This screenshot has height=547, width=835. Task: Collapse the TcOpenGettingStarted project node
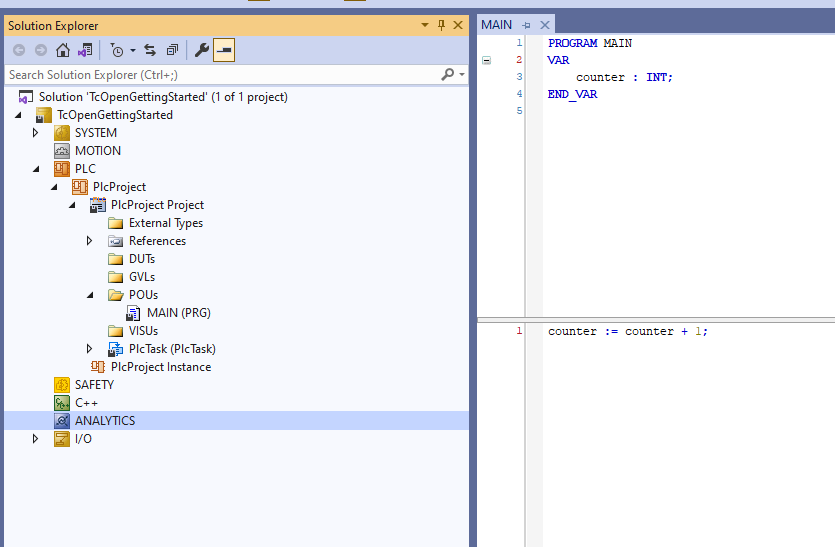click(x=19, y=115)
